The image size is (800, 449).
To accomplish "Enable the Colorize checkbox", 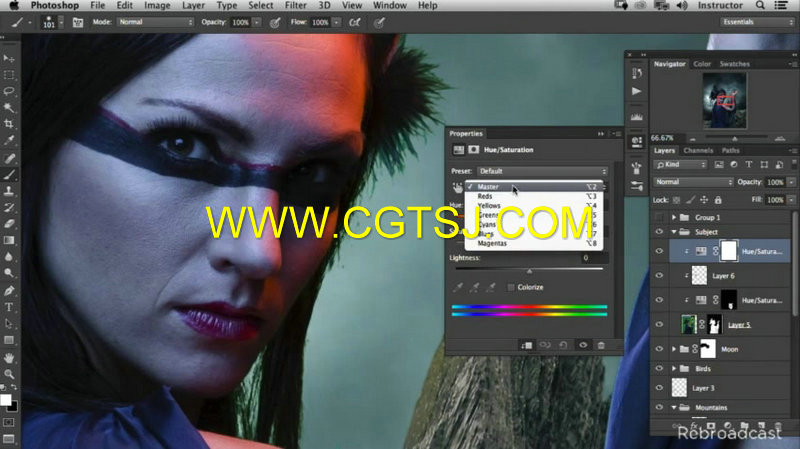I will tap(511, 287).
